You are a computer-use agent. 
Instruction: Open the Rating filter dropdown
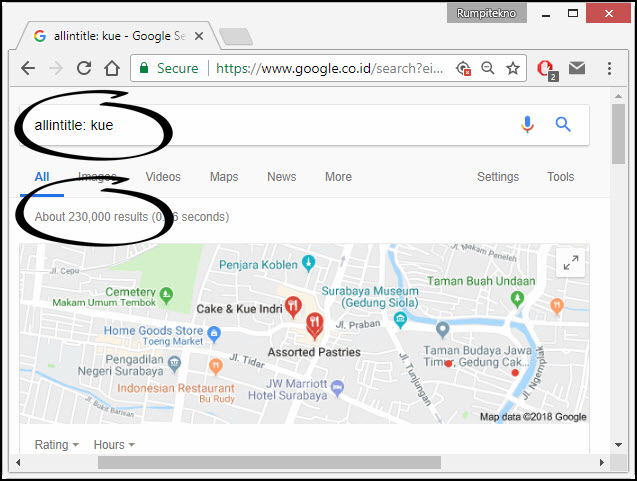[56, 444]
